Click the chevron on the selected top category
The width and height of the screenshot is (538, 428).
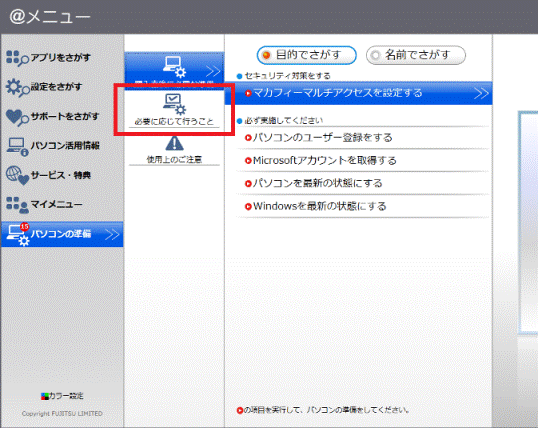213,71
